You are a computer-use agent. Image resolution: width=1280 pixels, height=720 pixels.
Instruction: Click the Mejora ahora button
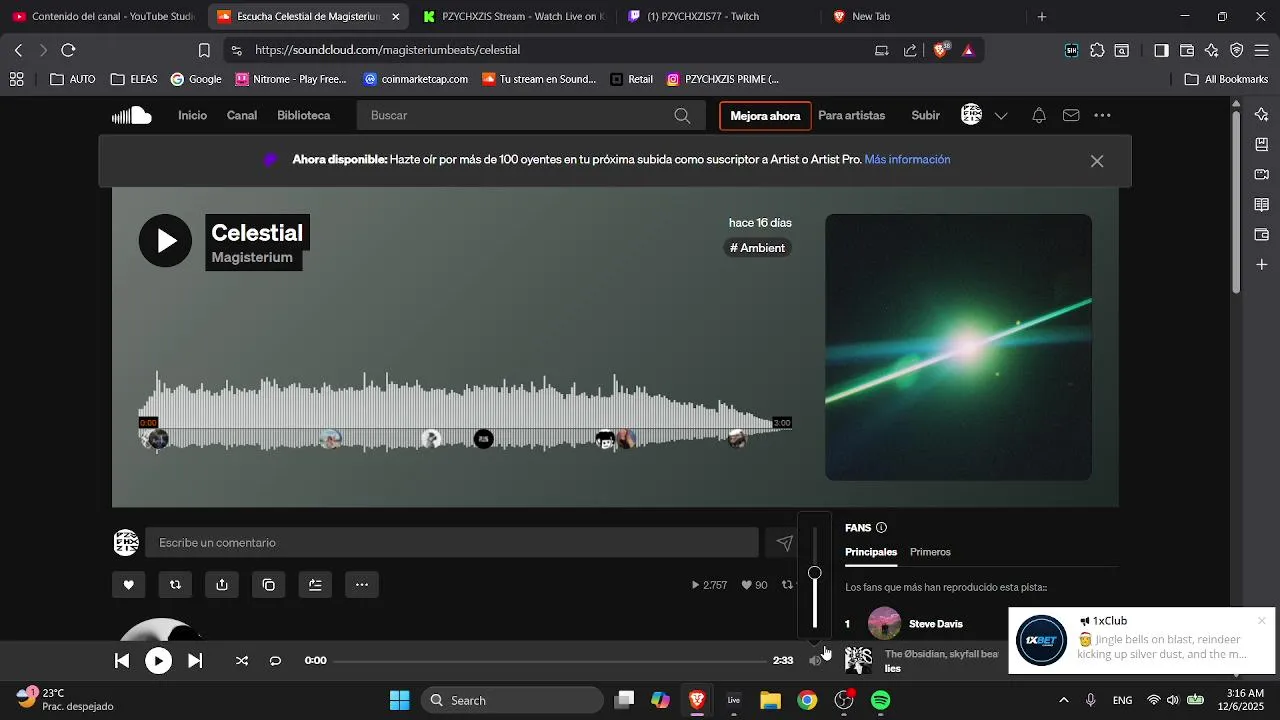765,116
